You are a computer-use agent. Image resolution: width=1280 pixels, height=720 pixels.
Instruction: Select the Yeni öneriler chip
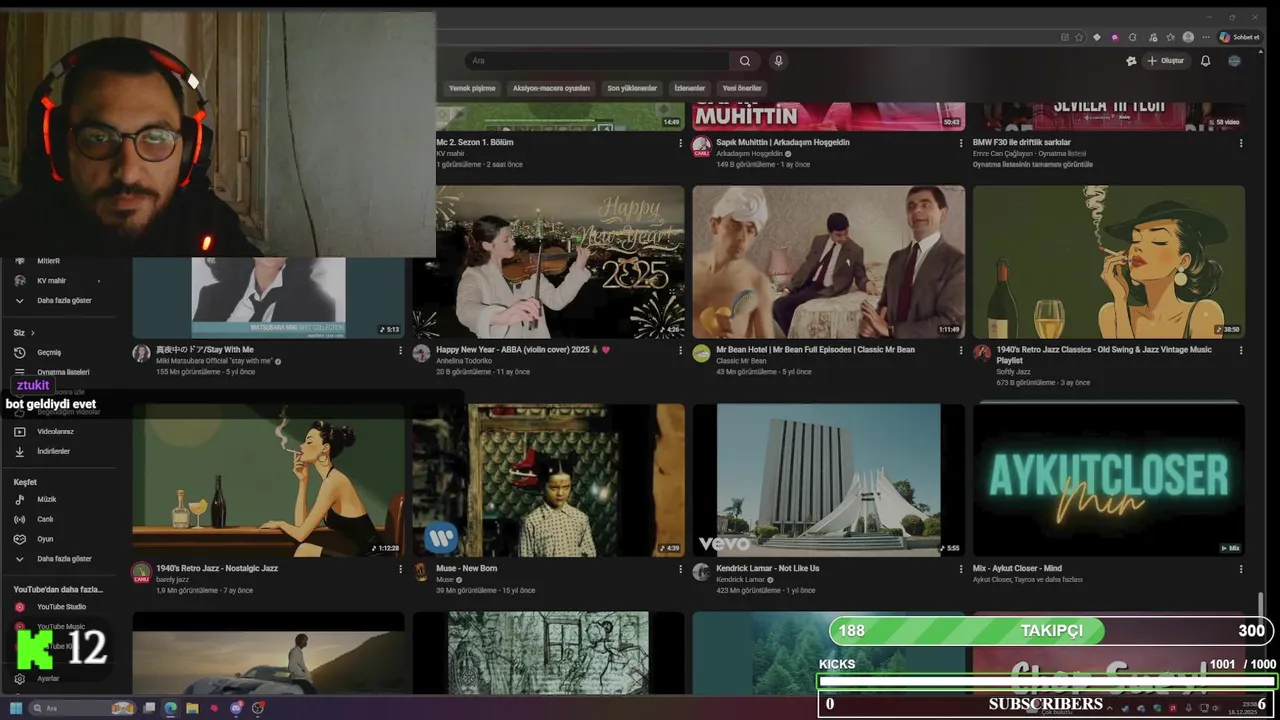click(742, 88)
